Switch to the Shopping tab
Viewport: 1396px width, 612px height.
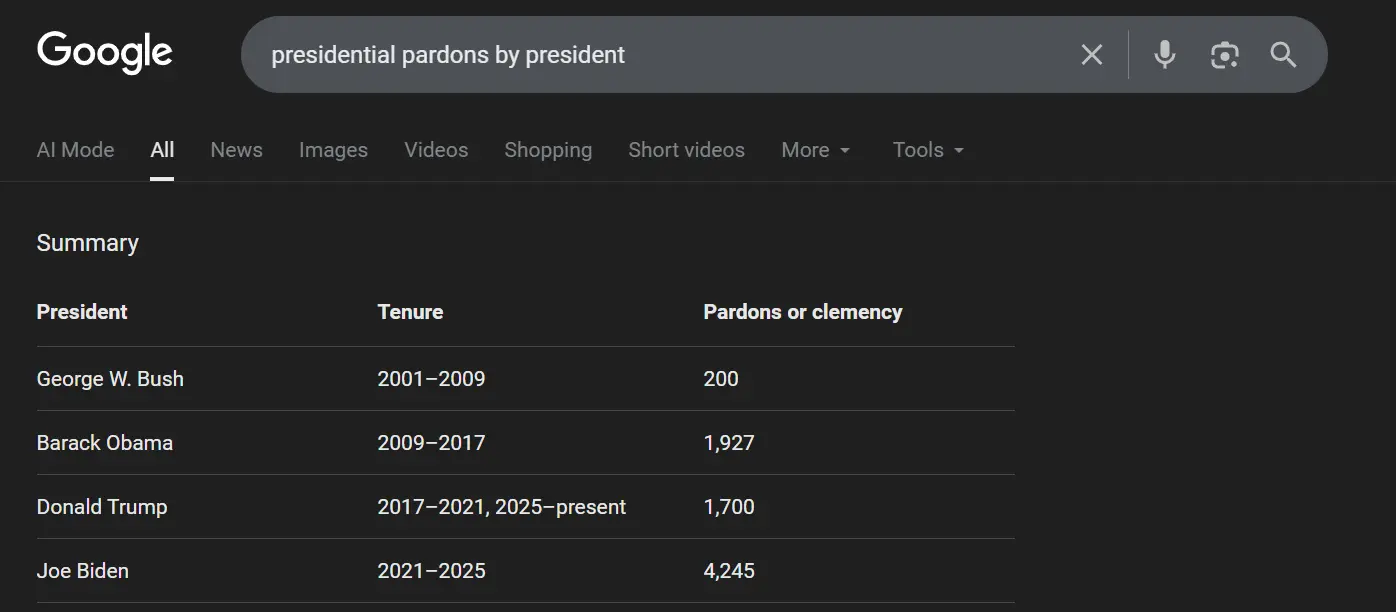(x=548, y=150)
